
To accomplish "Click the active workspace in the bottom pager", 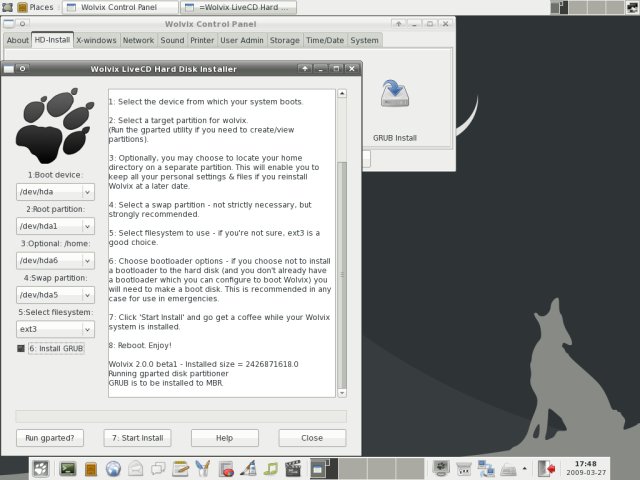I will [324, 469].
